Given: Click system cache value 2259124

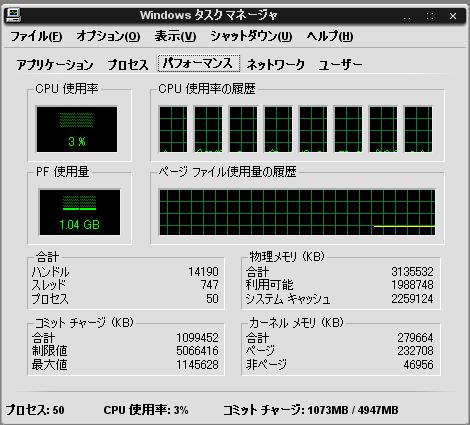Looking at the screenshot, I should click(412, 299).
